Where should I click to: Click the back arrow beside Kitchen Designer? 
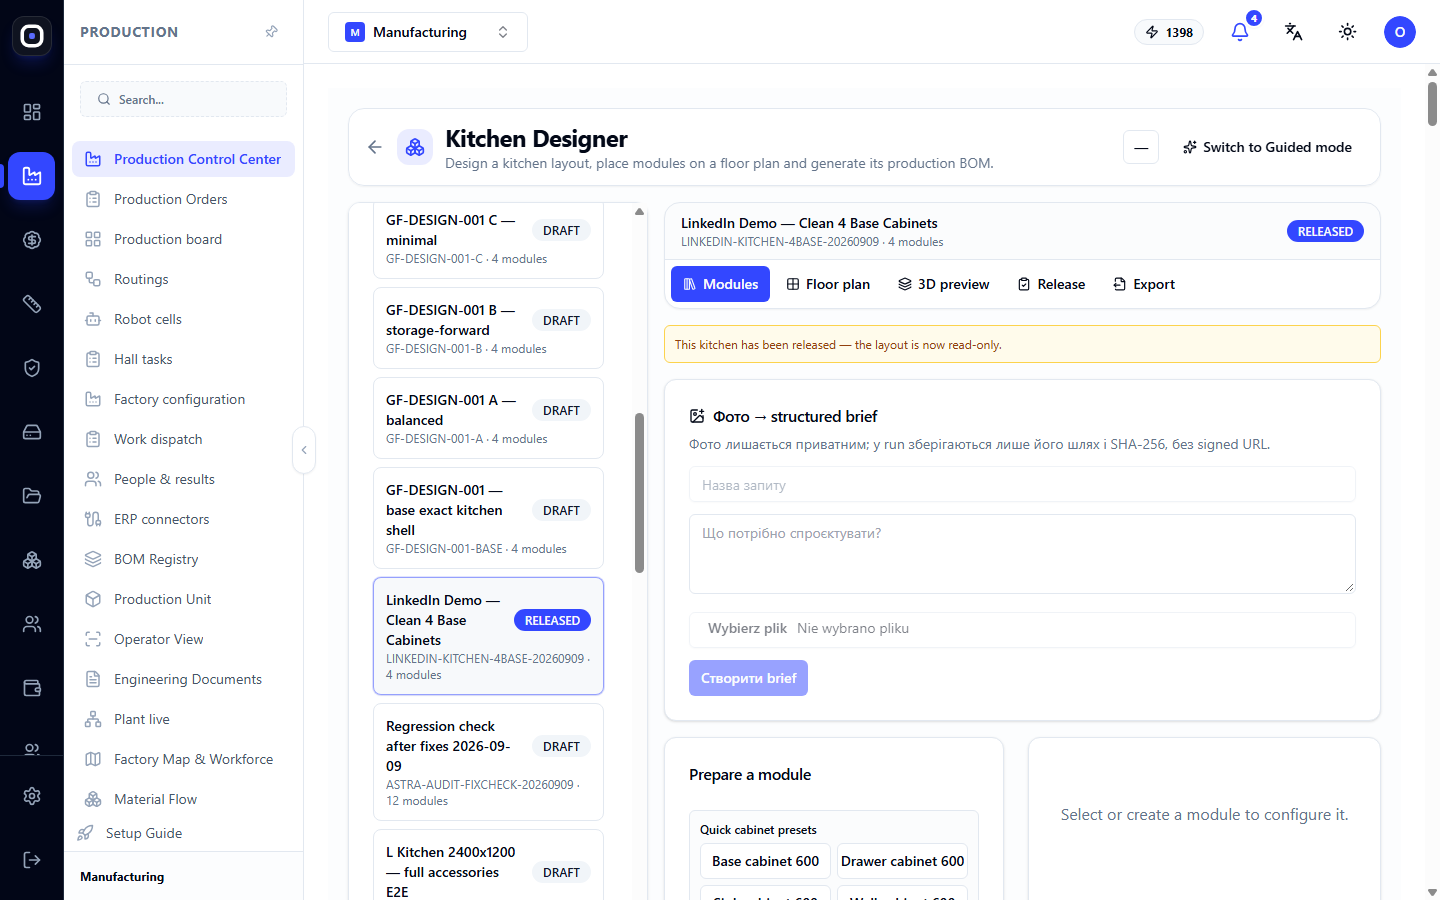coord(375,147)
